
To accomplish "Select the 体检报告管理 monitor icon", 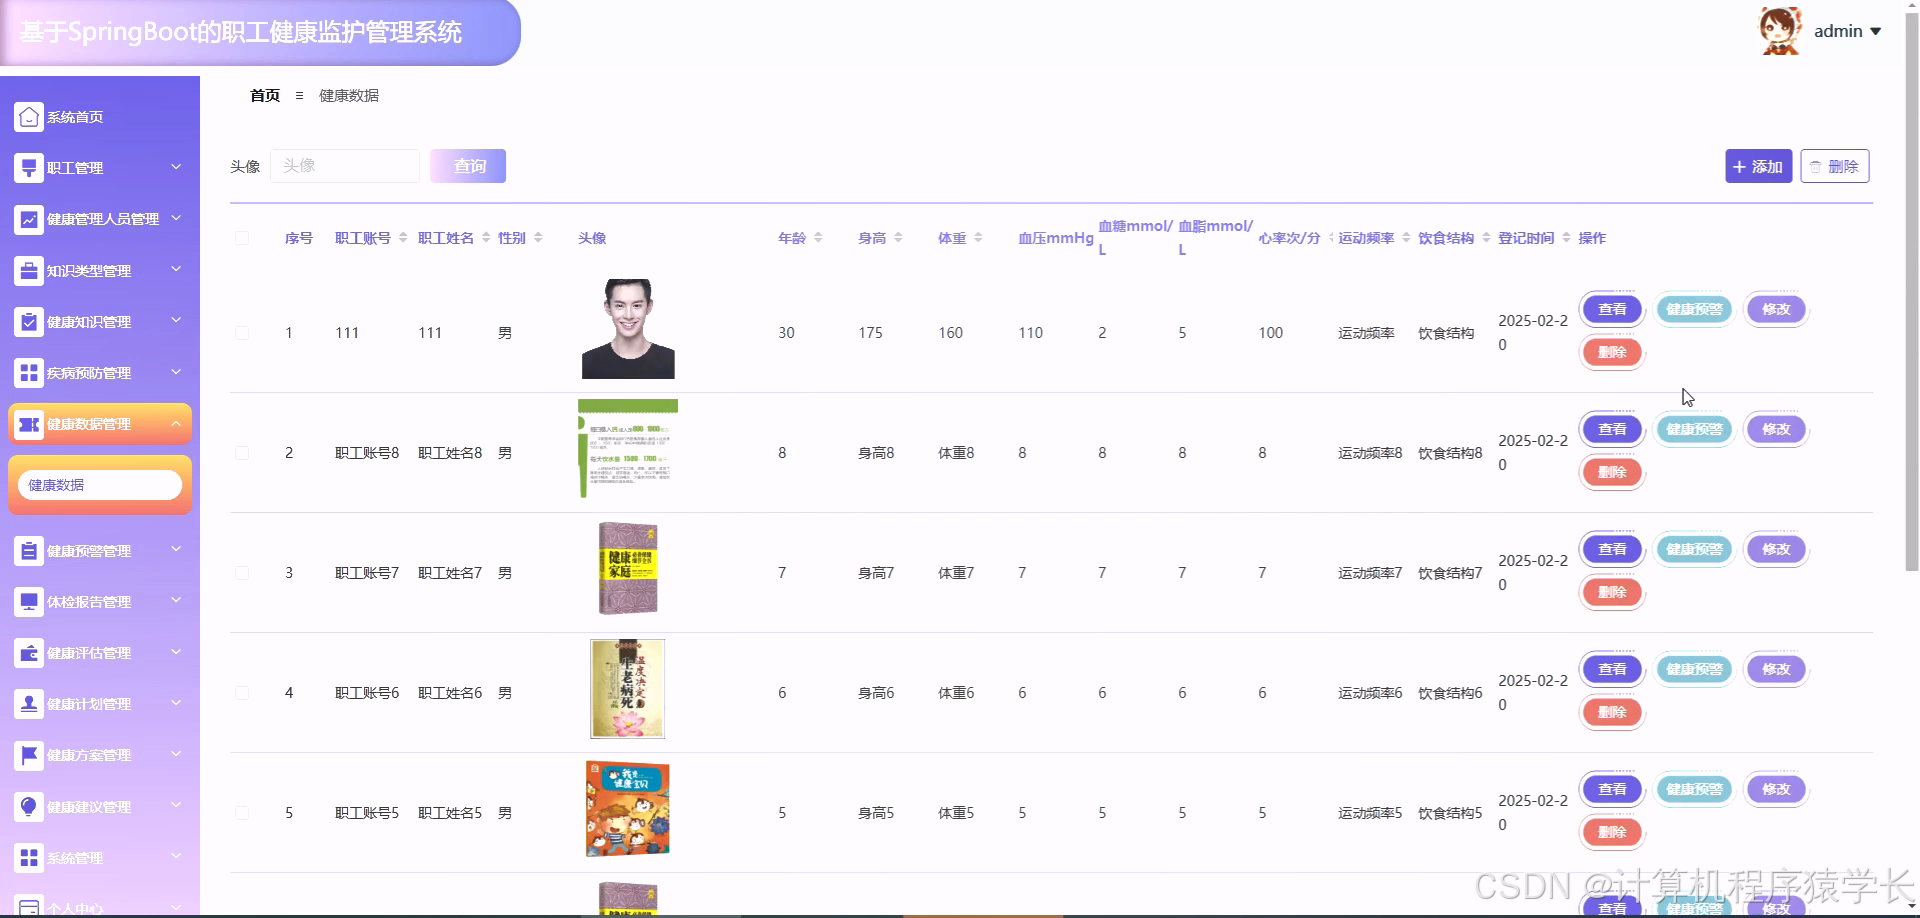I will pyautogui.click(x=28, y=601).
